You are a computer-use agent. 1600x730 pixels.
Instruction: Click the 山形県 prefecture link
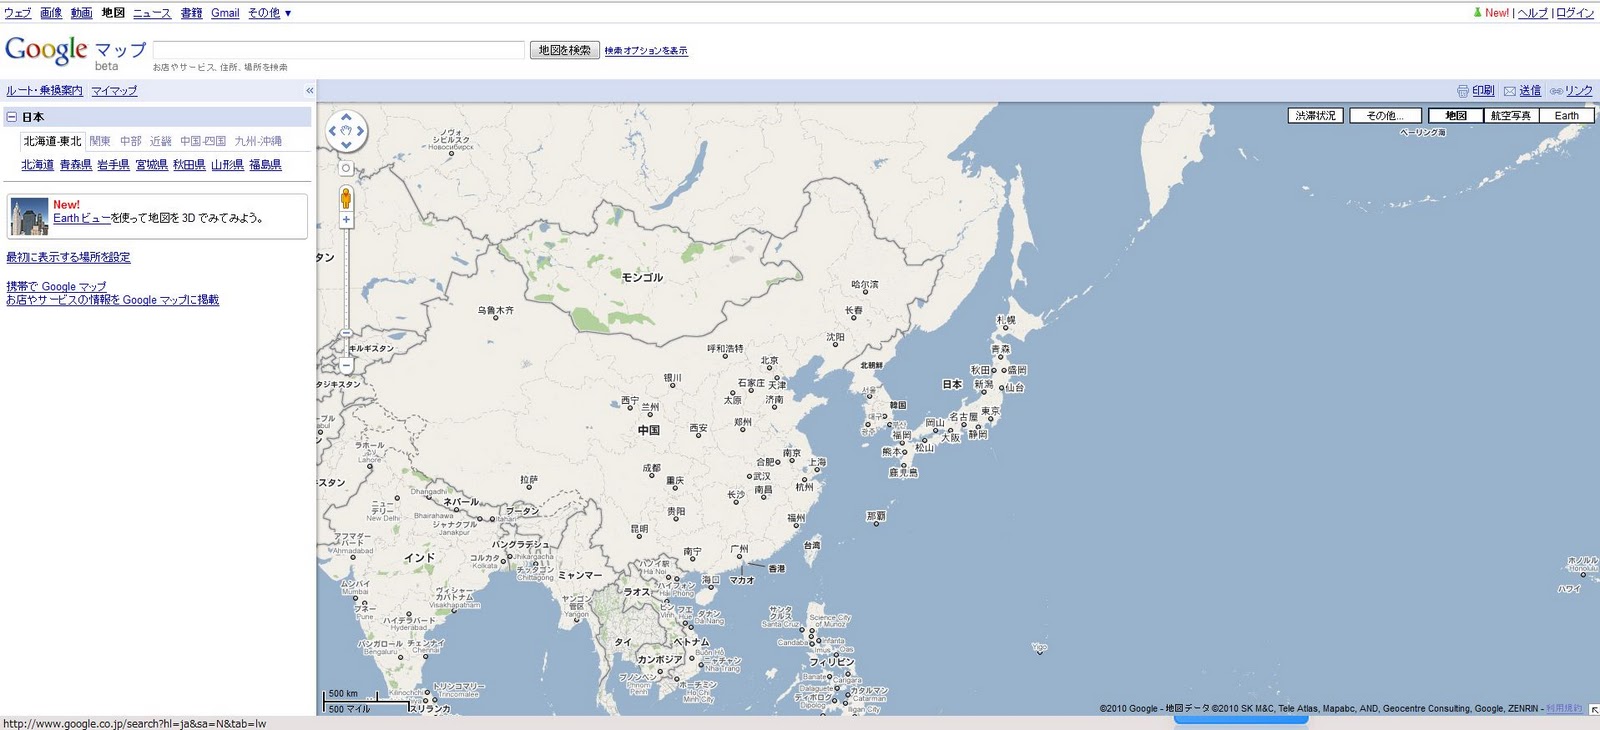point(227,165)
